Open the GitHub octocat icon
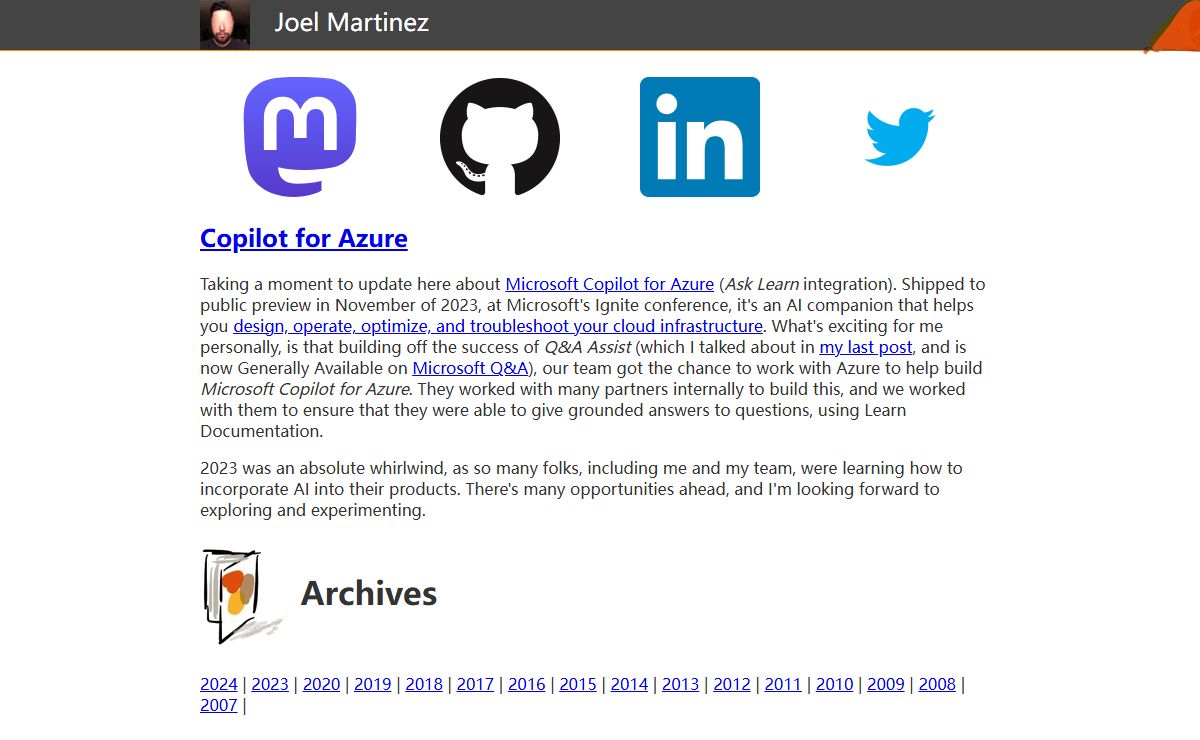Screen dimensions: 1200x740 coord(500,137)
